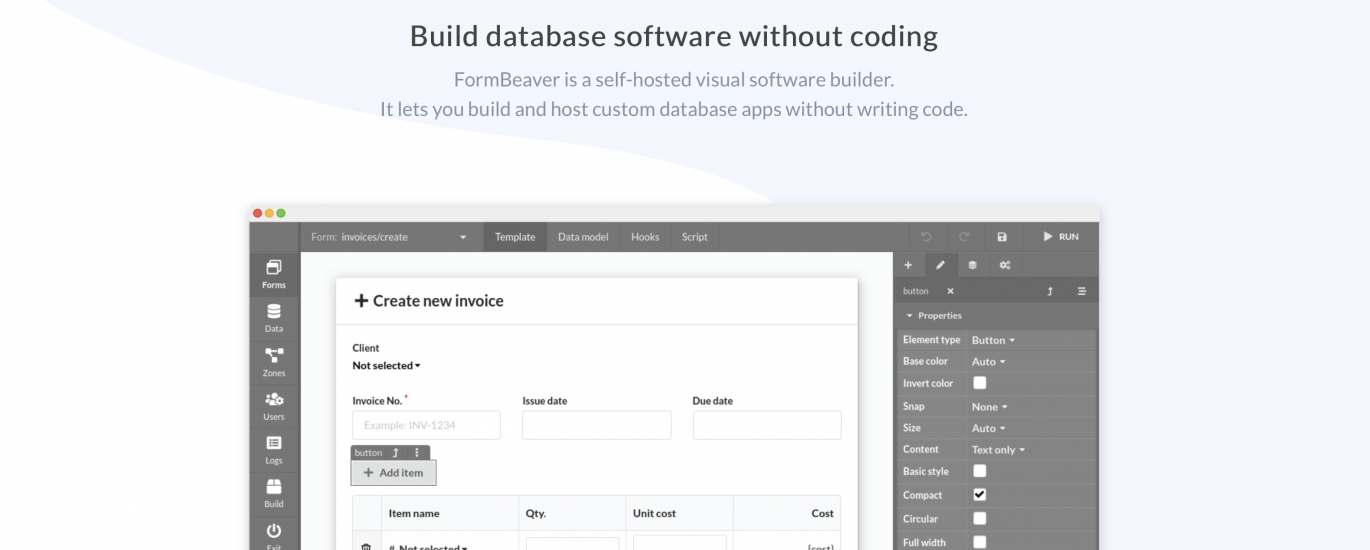Switch to the Script tab
Image resolution: width=1370 pixels, height=550 pixels.
[x=695, y=237]
